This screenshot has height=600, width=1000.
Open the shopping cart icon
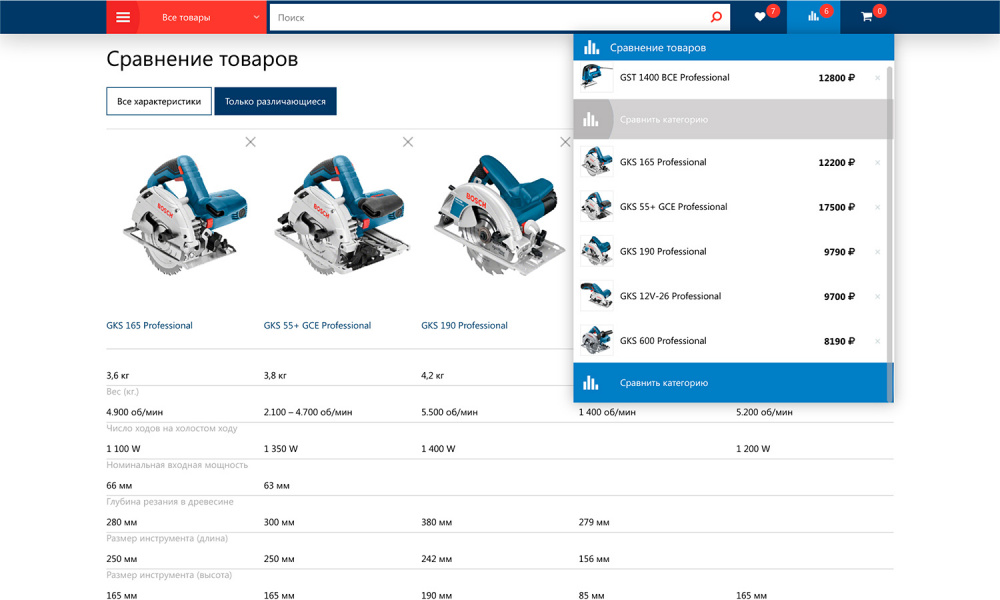pos(867,17)
